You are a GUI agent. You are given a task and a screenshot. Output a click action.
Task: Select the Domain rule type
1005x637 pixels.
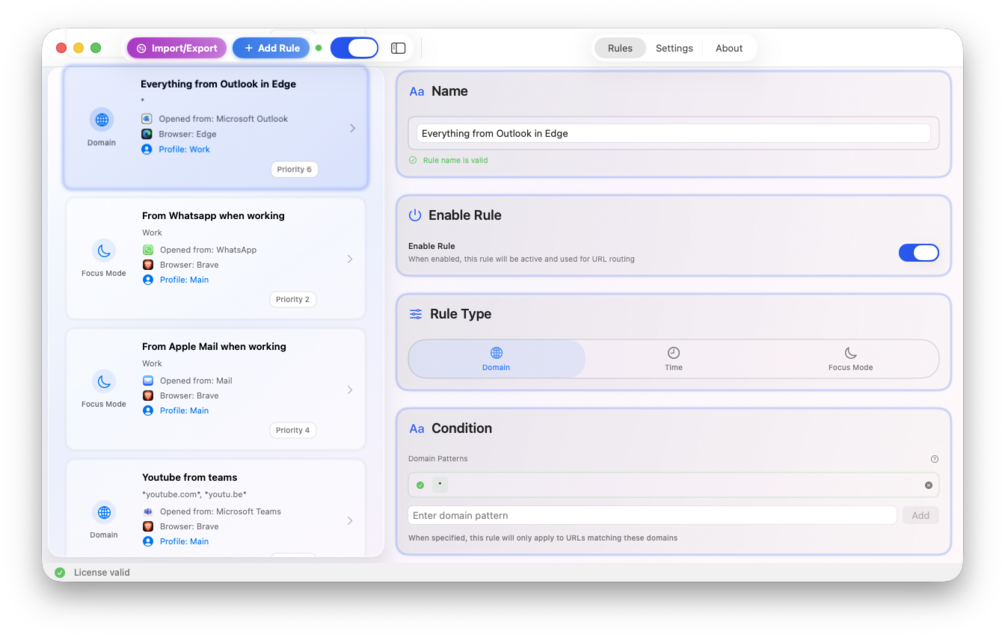(496, 359)
